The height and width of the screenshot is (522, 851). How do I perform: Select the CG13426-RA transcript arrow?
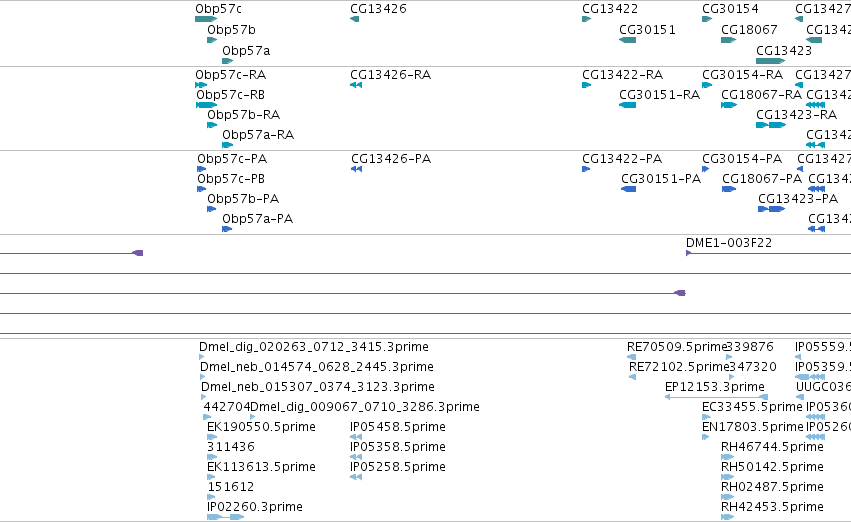356,85
